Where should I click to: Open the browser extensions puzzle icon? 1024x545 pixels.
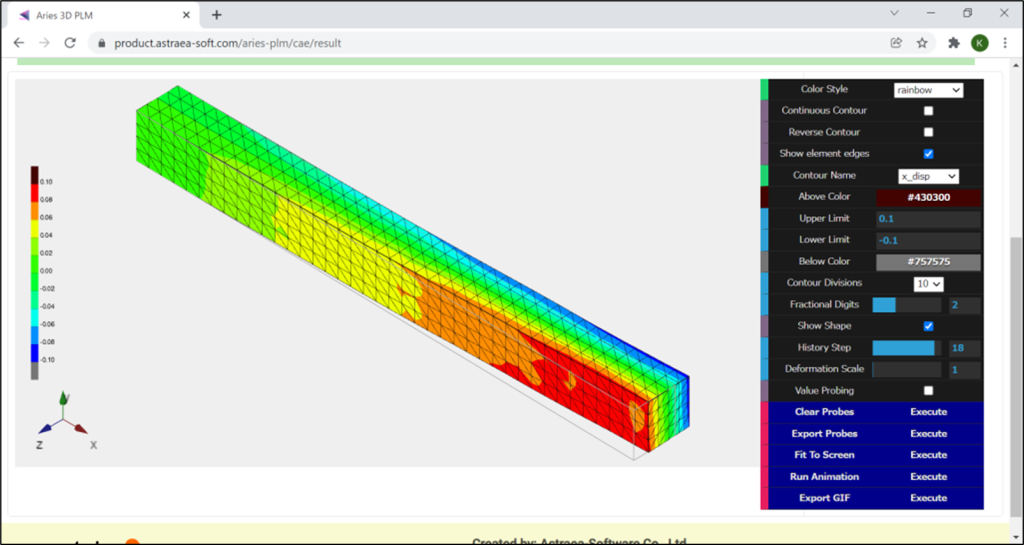[954, 43]
